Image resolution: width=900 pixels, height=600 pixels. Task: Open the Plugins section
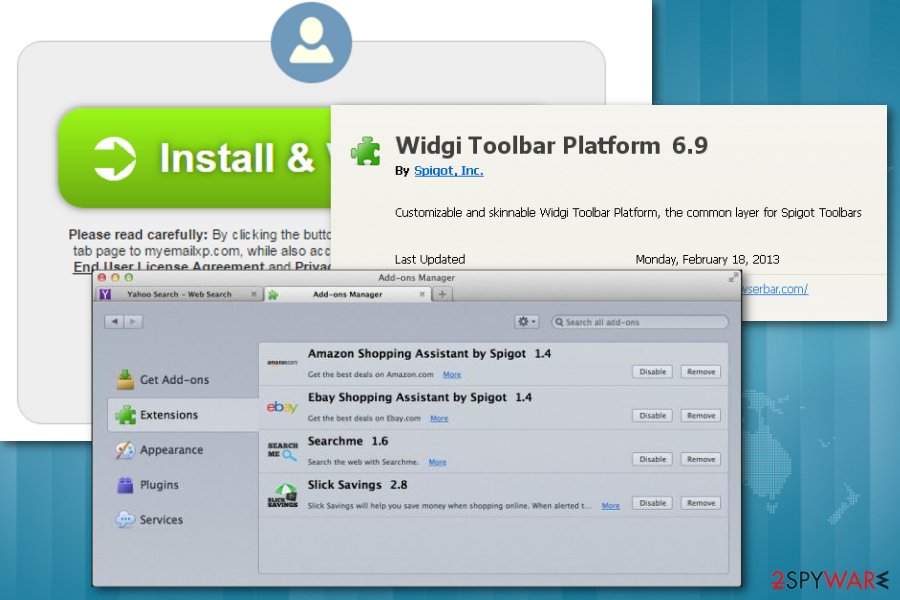[148, 485]
